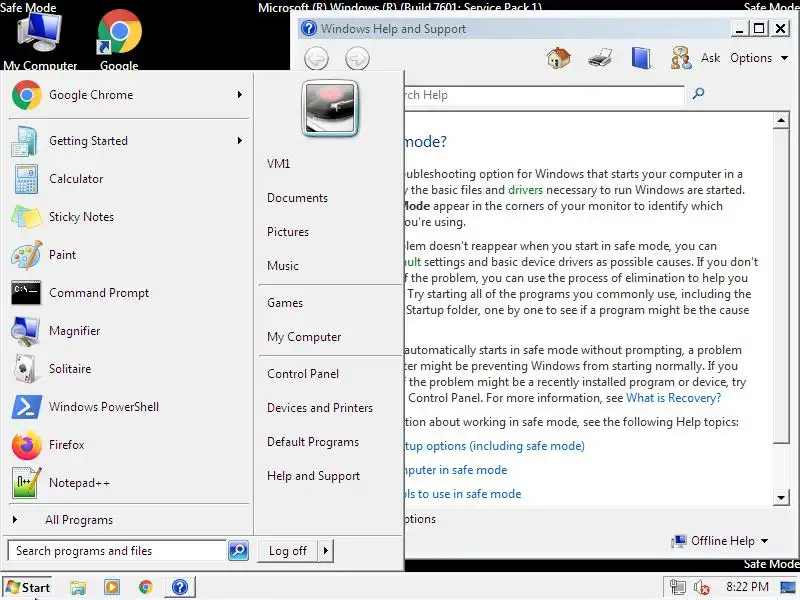Start the Magnifier tool

click(129, 331)
